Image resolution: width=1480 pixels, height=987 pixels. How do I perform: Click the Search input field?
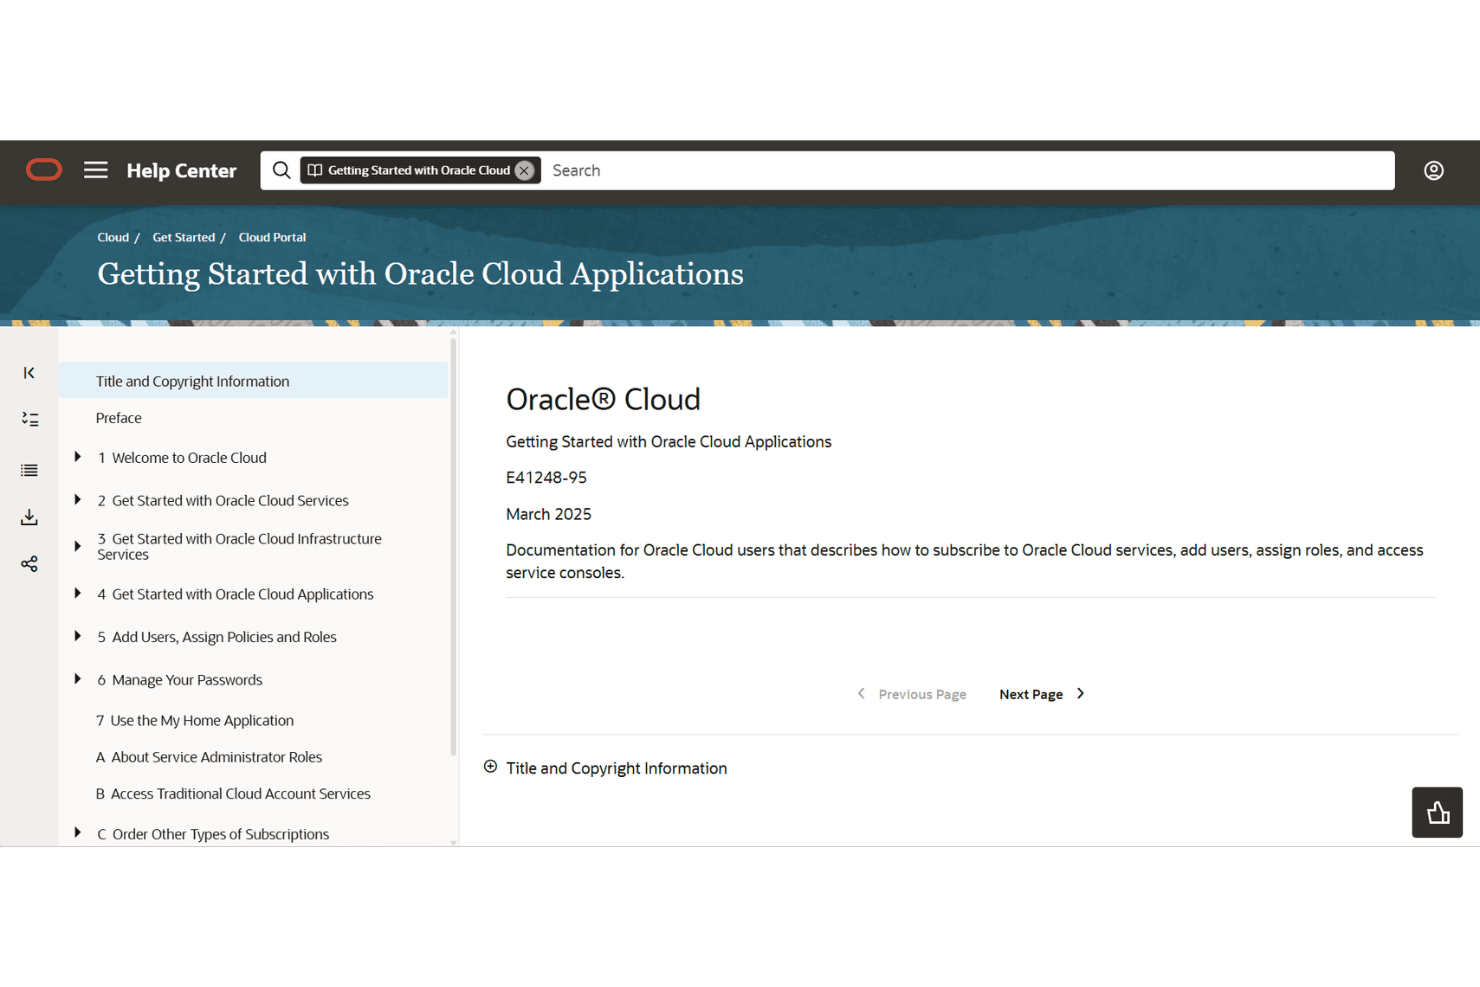tap(968, 171)
